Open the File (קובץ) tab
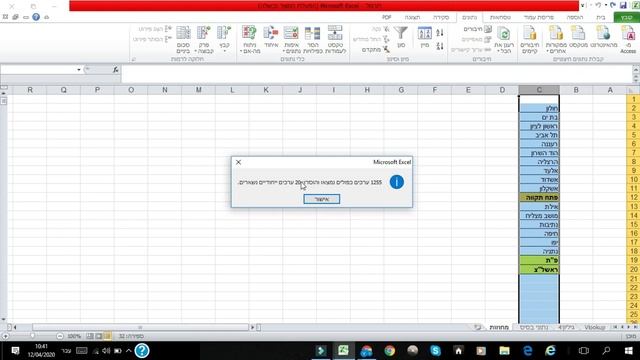This screenshot has width=640, height=360. pos(627,17)
